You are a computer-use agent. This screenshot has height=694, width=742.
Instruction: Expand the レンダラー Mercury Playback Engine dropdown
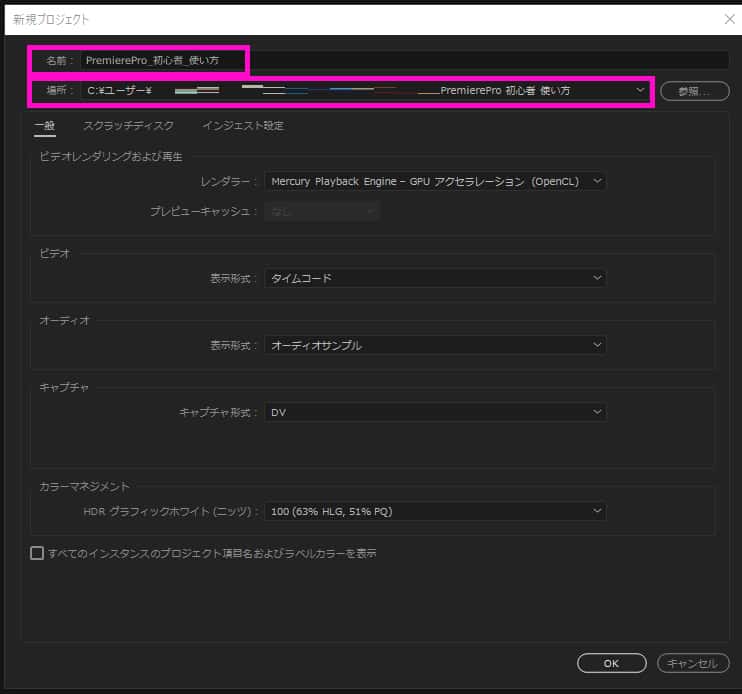[435, 182]
